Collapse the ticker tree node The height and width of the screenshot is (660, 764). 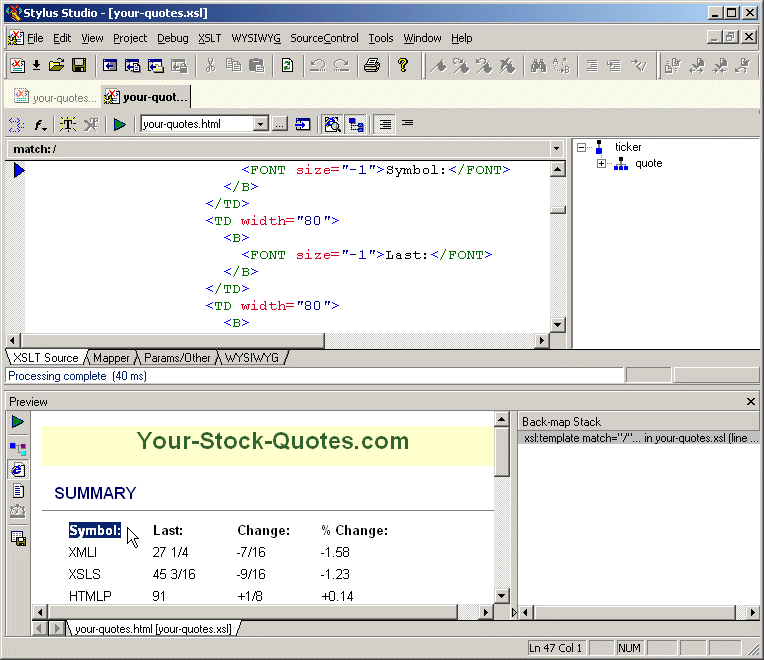tap(582, 147)
